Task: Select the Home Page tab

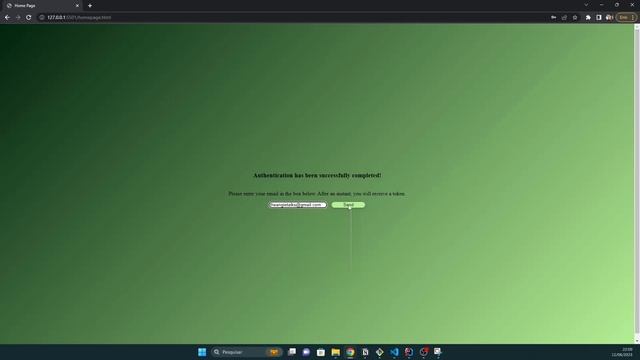Action: [x=41, y=6]
